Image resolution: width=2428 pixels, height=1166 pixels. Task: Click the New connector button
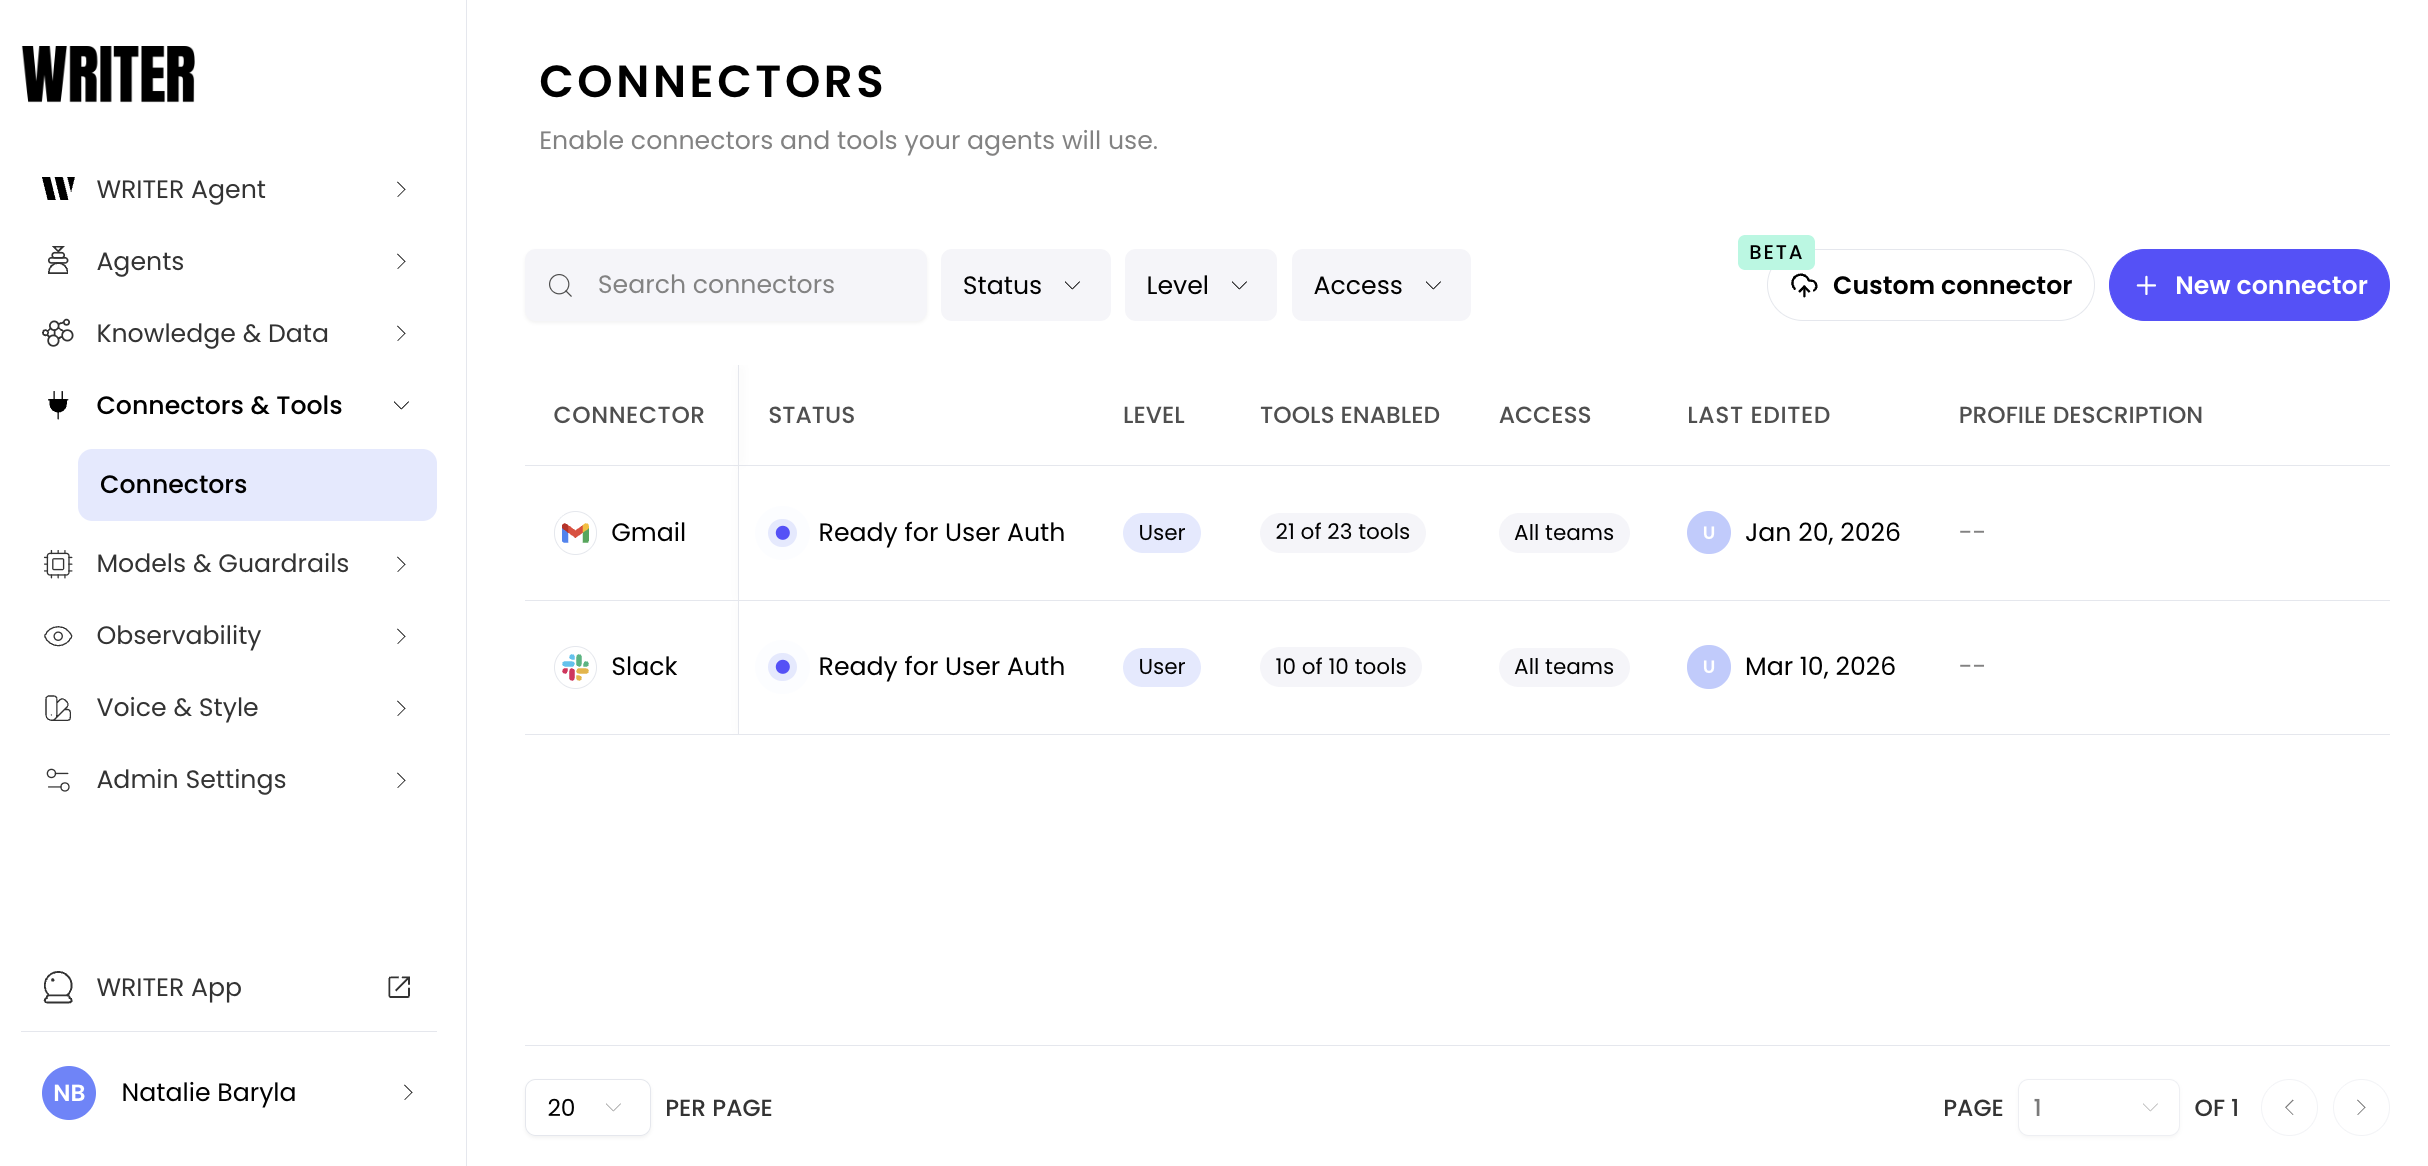(2248, 285)
